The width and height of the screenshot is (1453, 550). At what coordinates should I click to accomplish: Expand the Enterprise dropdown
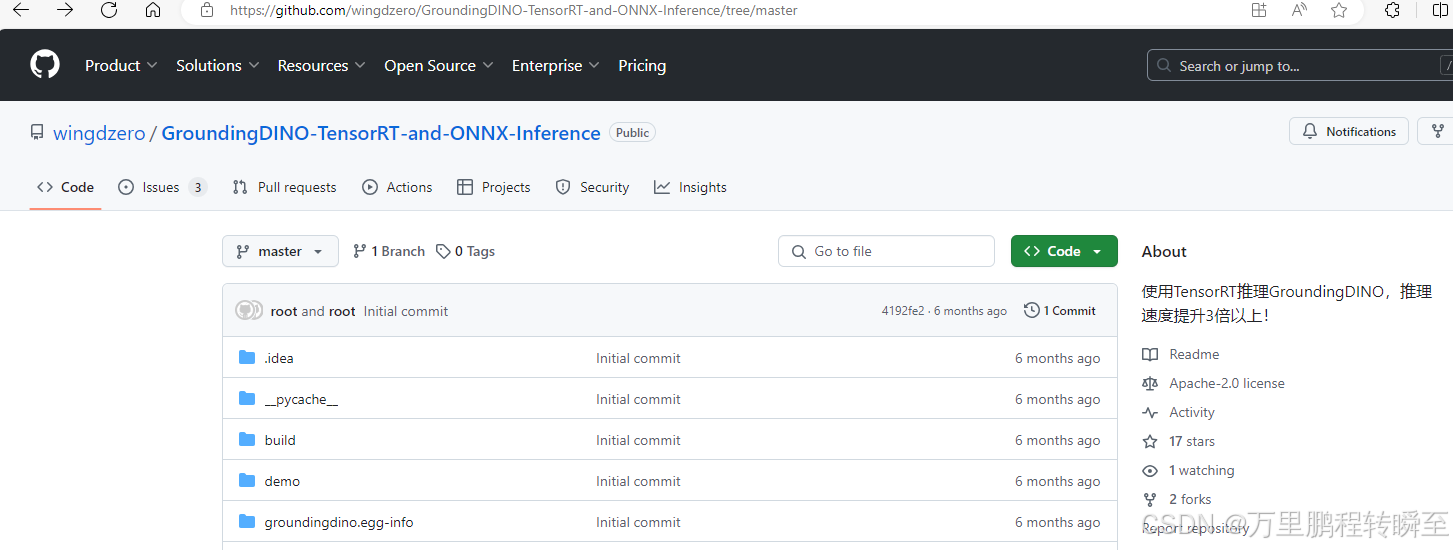tap(555, 65)
